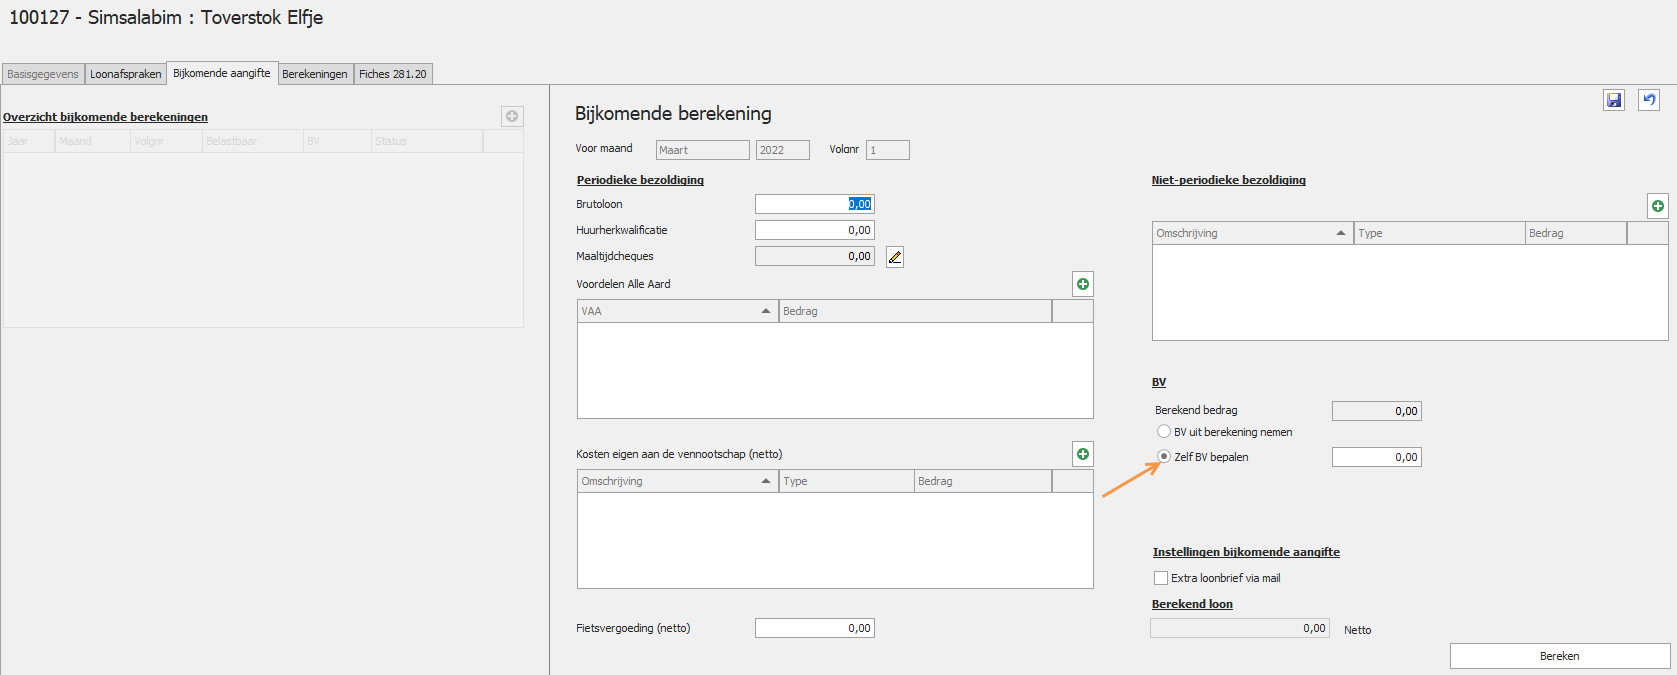This screenshot has height=675, width=1677.
Task: Add a new Voordelen Alle Aard row
Action: tap(1082, 284)
